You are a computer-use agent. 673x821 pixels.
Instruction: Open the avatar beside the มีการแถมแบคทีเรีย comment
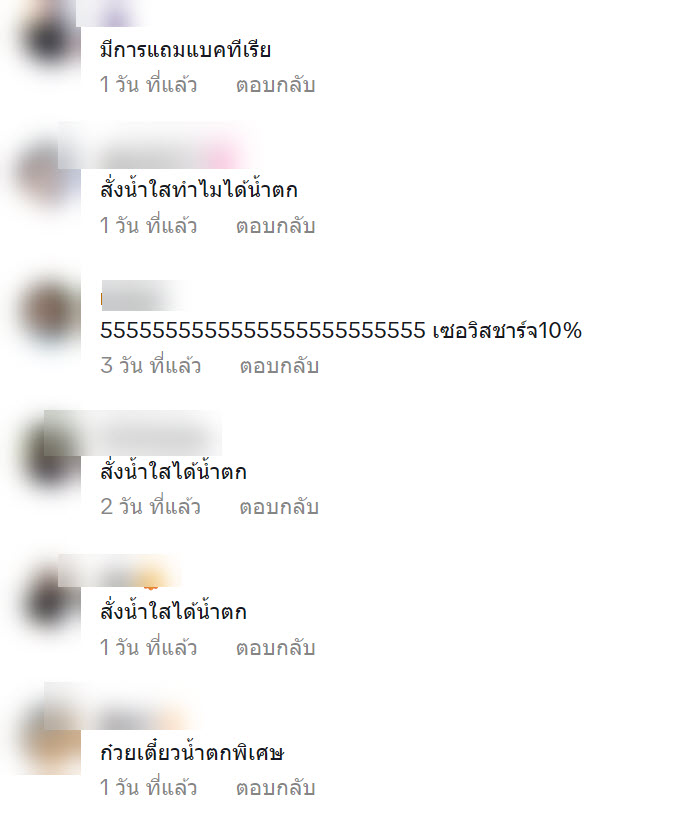pyautogui.click(x=50, y=39)
